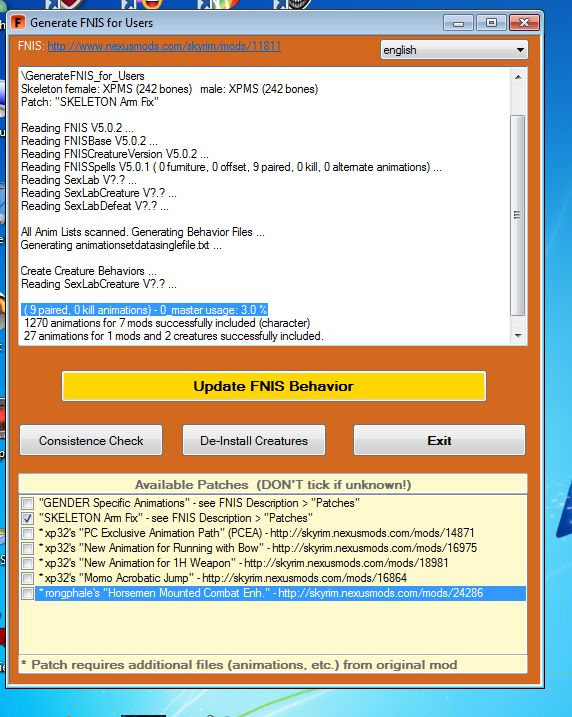This screenshot has height=717, width=572.
Task: Enable New Animation for 1H Weapon checkbox
Action: click(x=27, y=563)
